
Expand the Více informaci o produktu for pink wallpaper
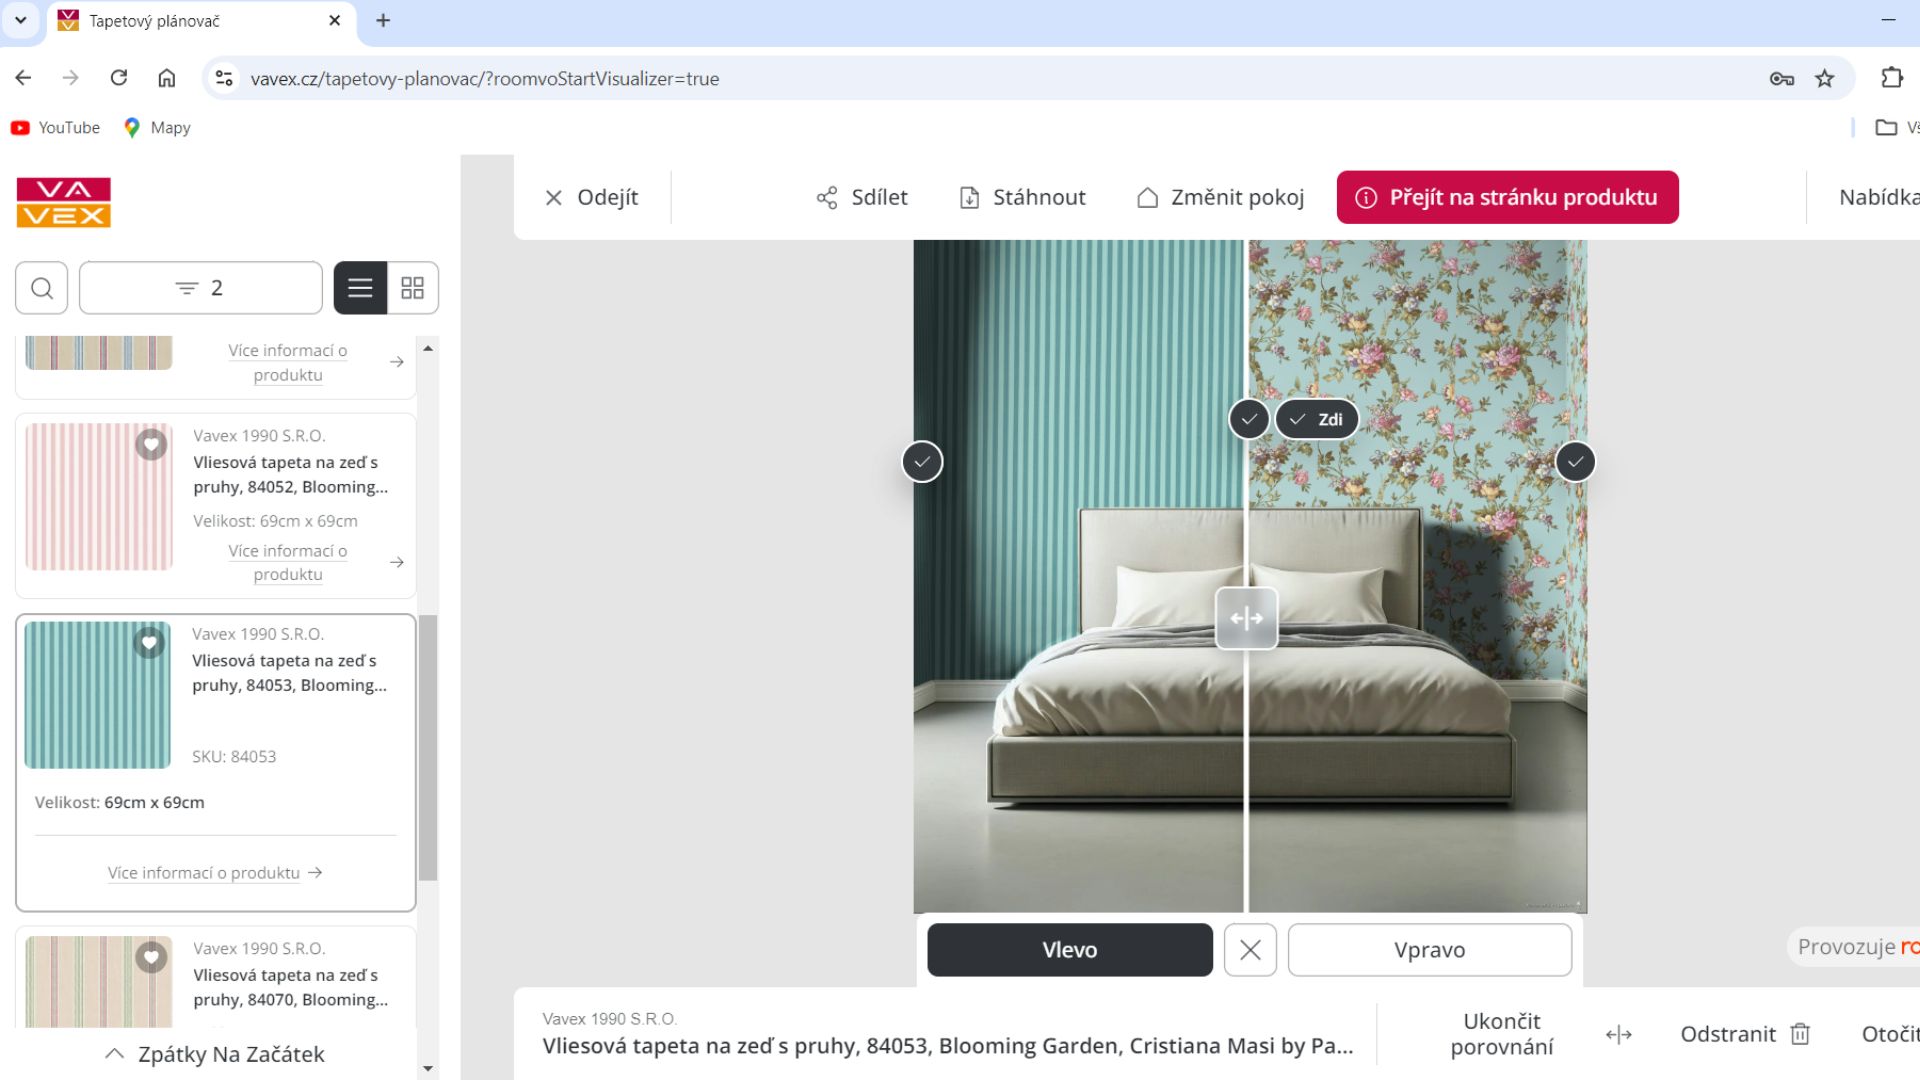pos(289,560)
